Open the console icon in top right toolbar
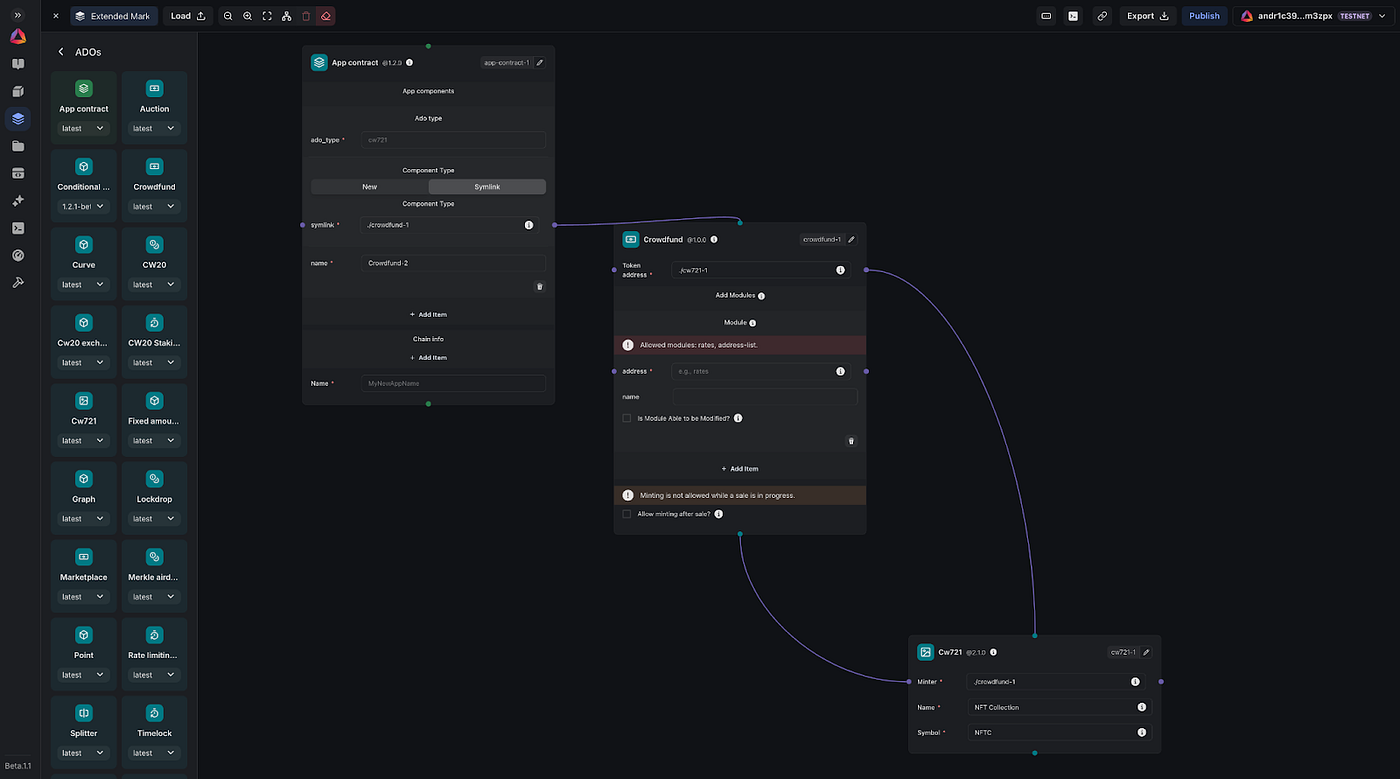 coord(1073,16)
